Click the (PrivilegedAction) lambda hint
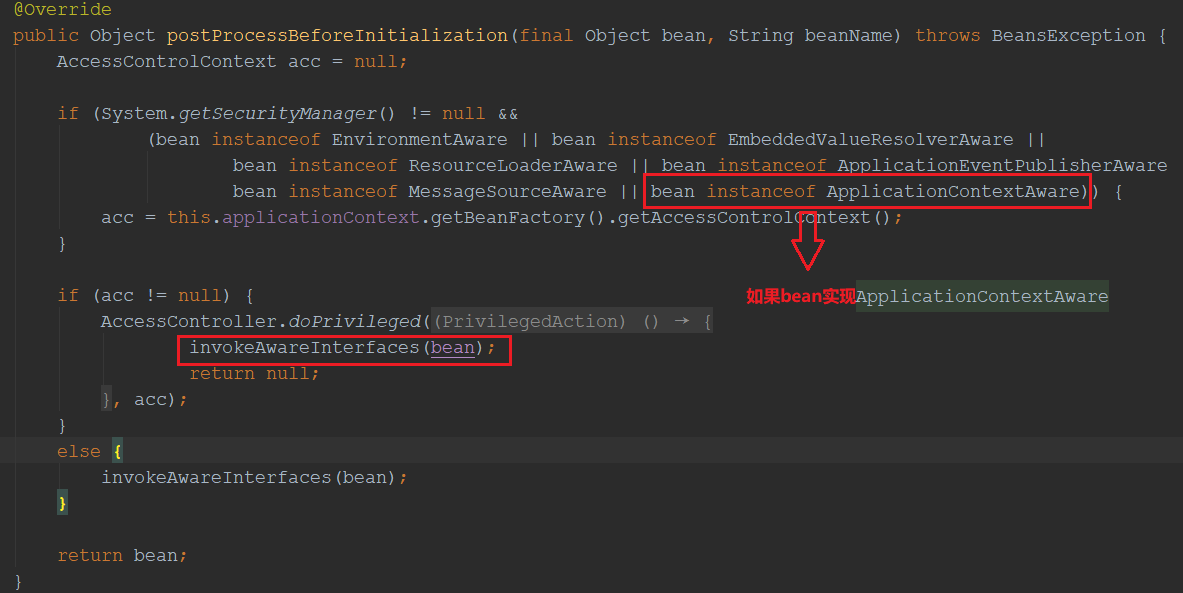The height and width of the screenshot is (593, 1183). (x=530, y=321)
